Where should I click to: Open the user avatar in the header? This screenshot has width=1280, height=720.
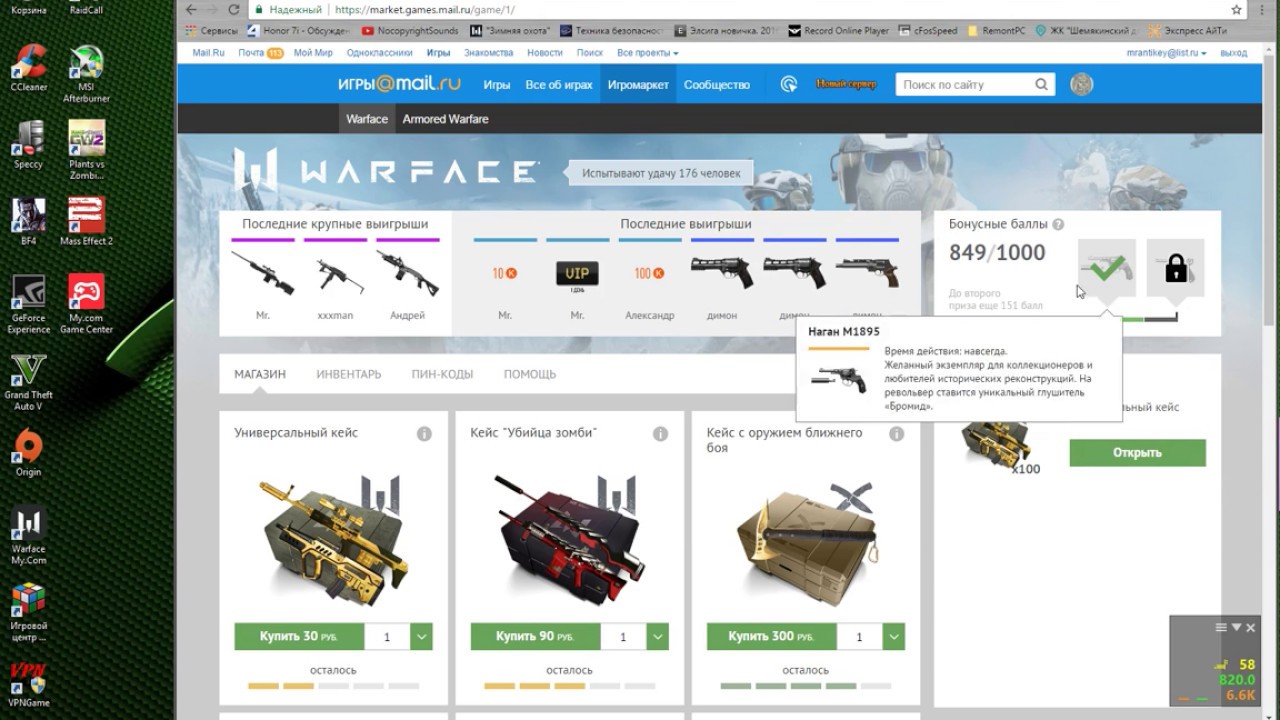tap(1081, 85)
